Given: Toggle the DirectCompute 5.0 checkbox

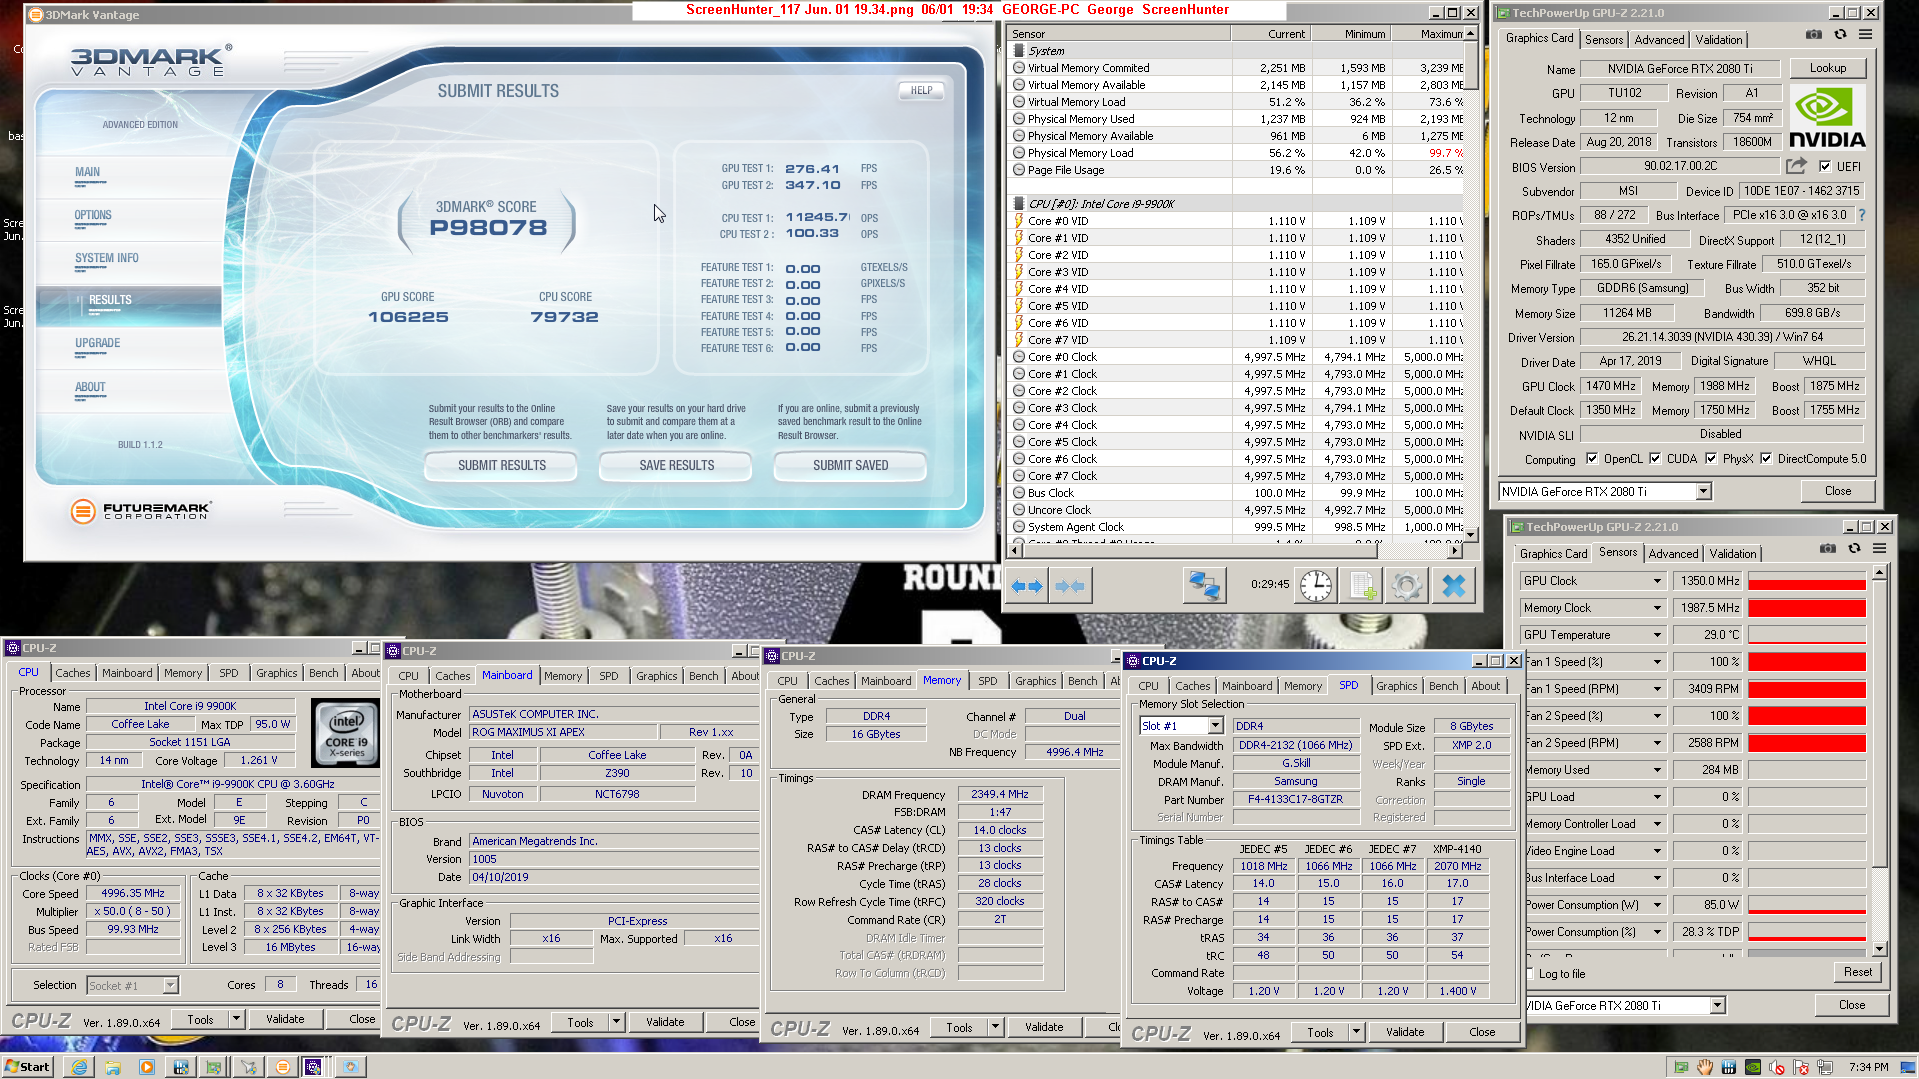Looking at the screenshot, I should click(1766, 459).
